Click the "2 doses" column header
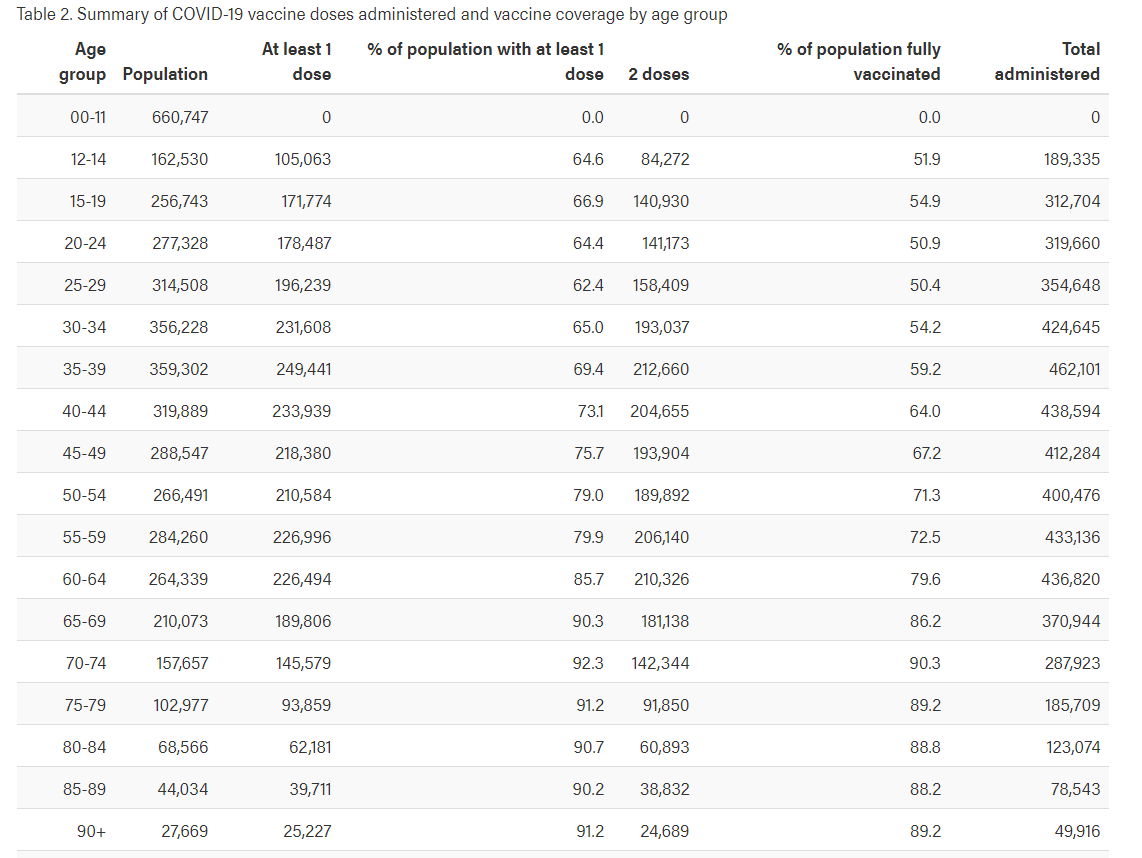Screen dimensions: 1142x858 [x=658, y=74]
